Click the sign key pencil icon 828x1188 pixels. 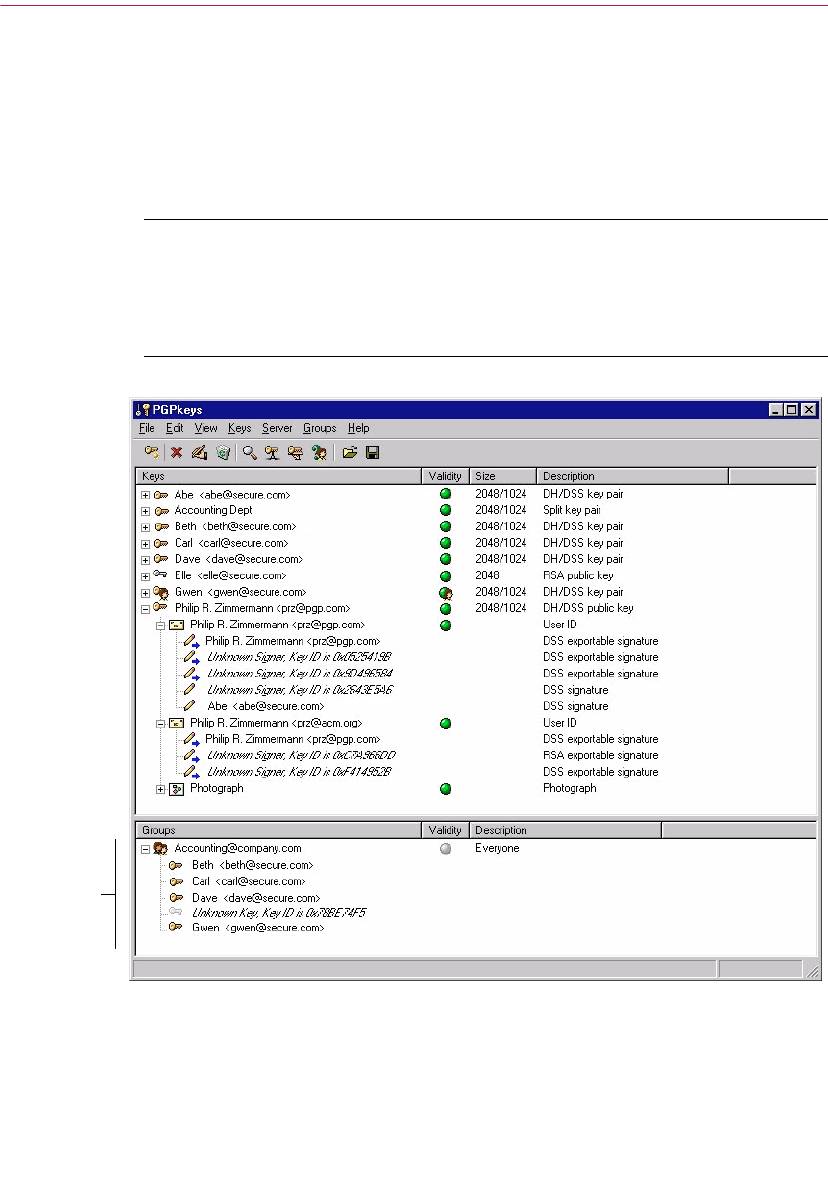point(199,452)
